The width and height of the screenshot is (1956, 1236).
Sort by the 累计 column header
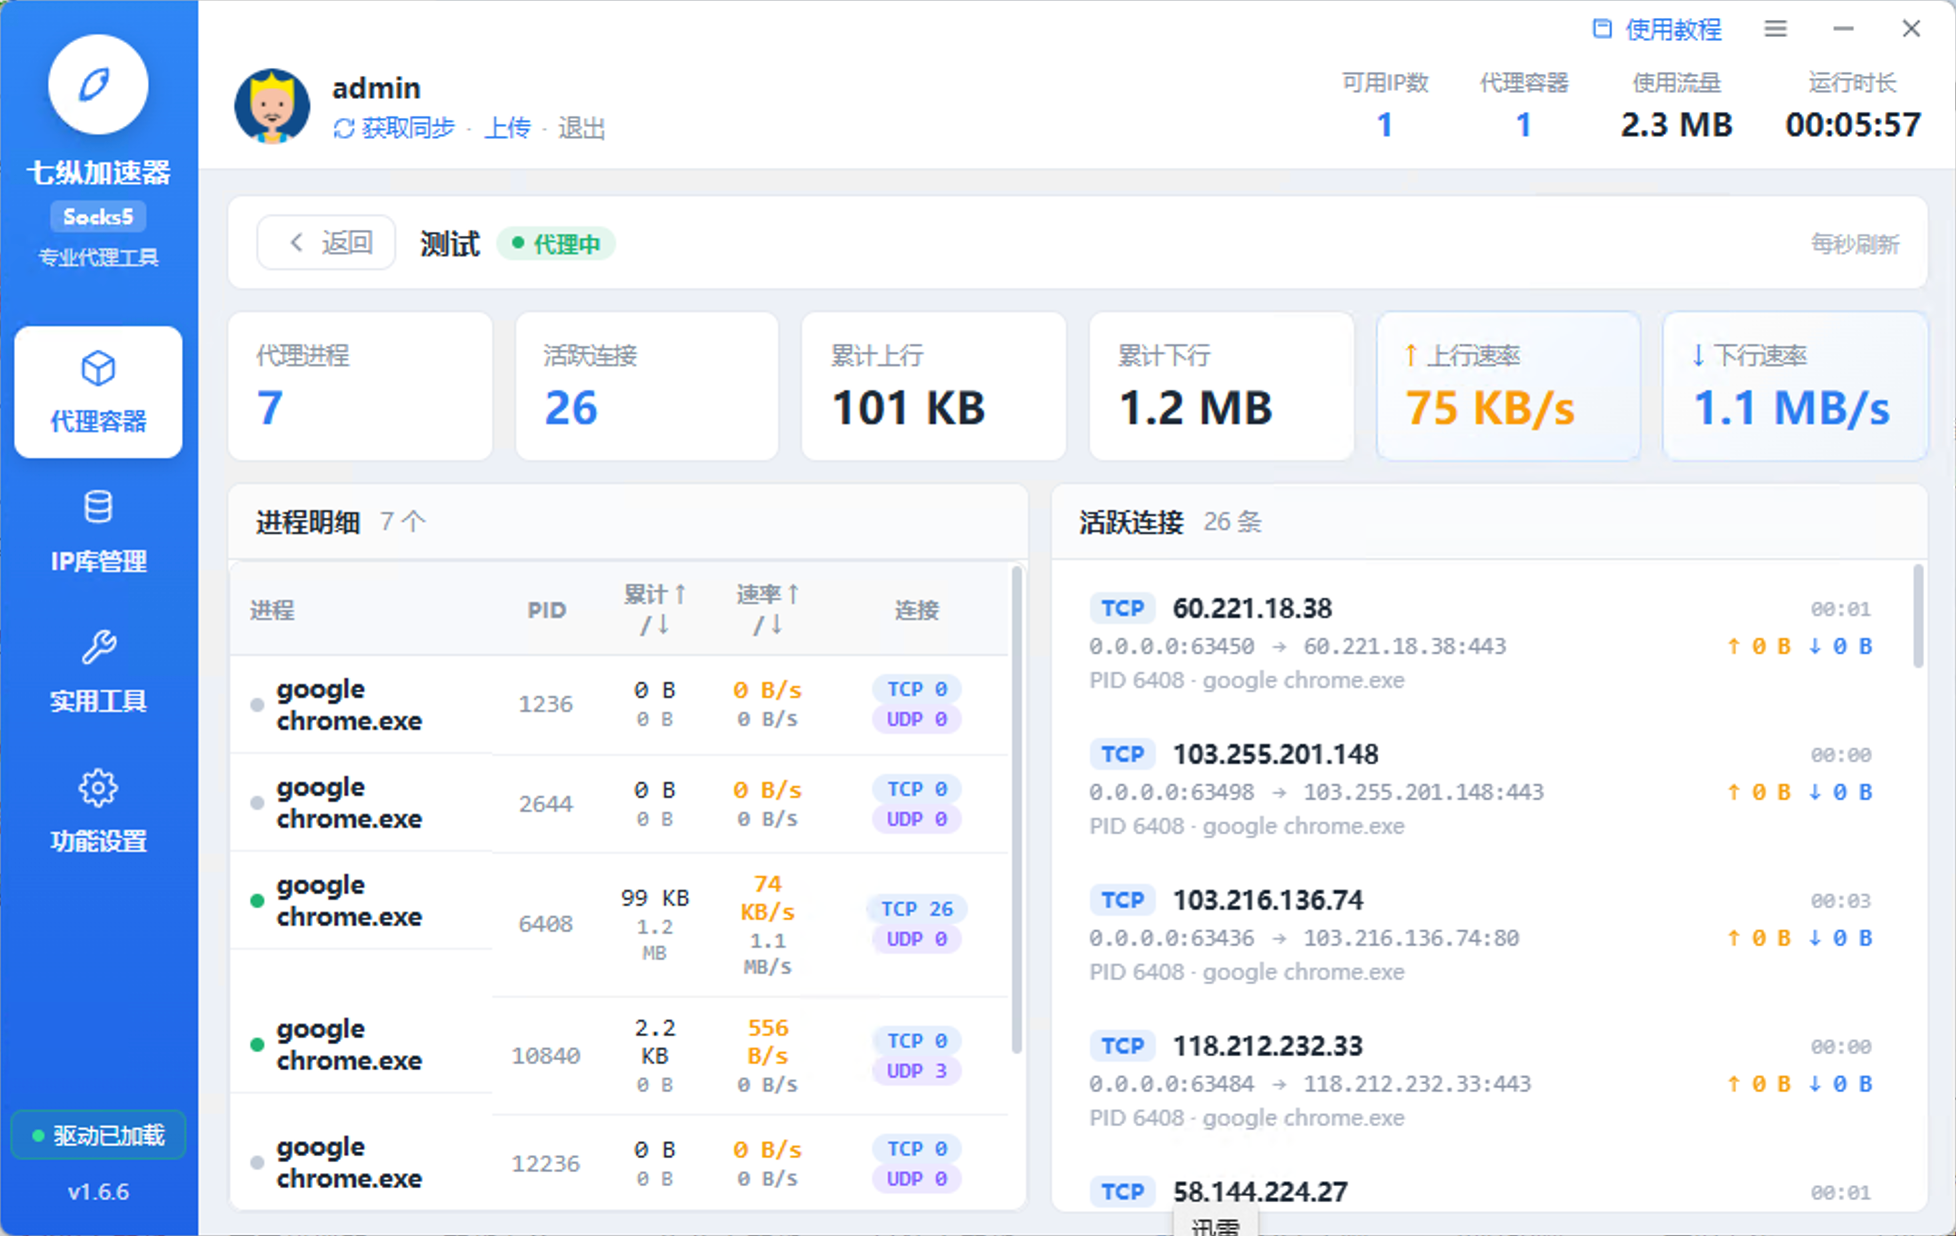point(655,609)
